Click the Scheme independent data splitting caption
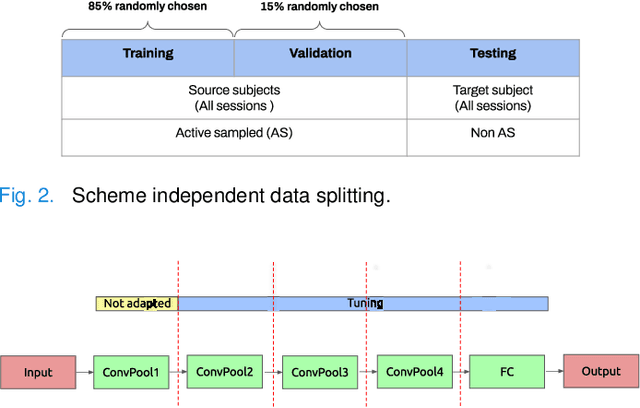640x408 pixels. (x=229, y=196)
